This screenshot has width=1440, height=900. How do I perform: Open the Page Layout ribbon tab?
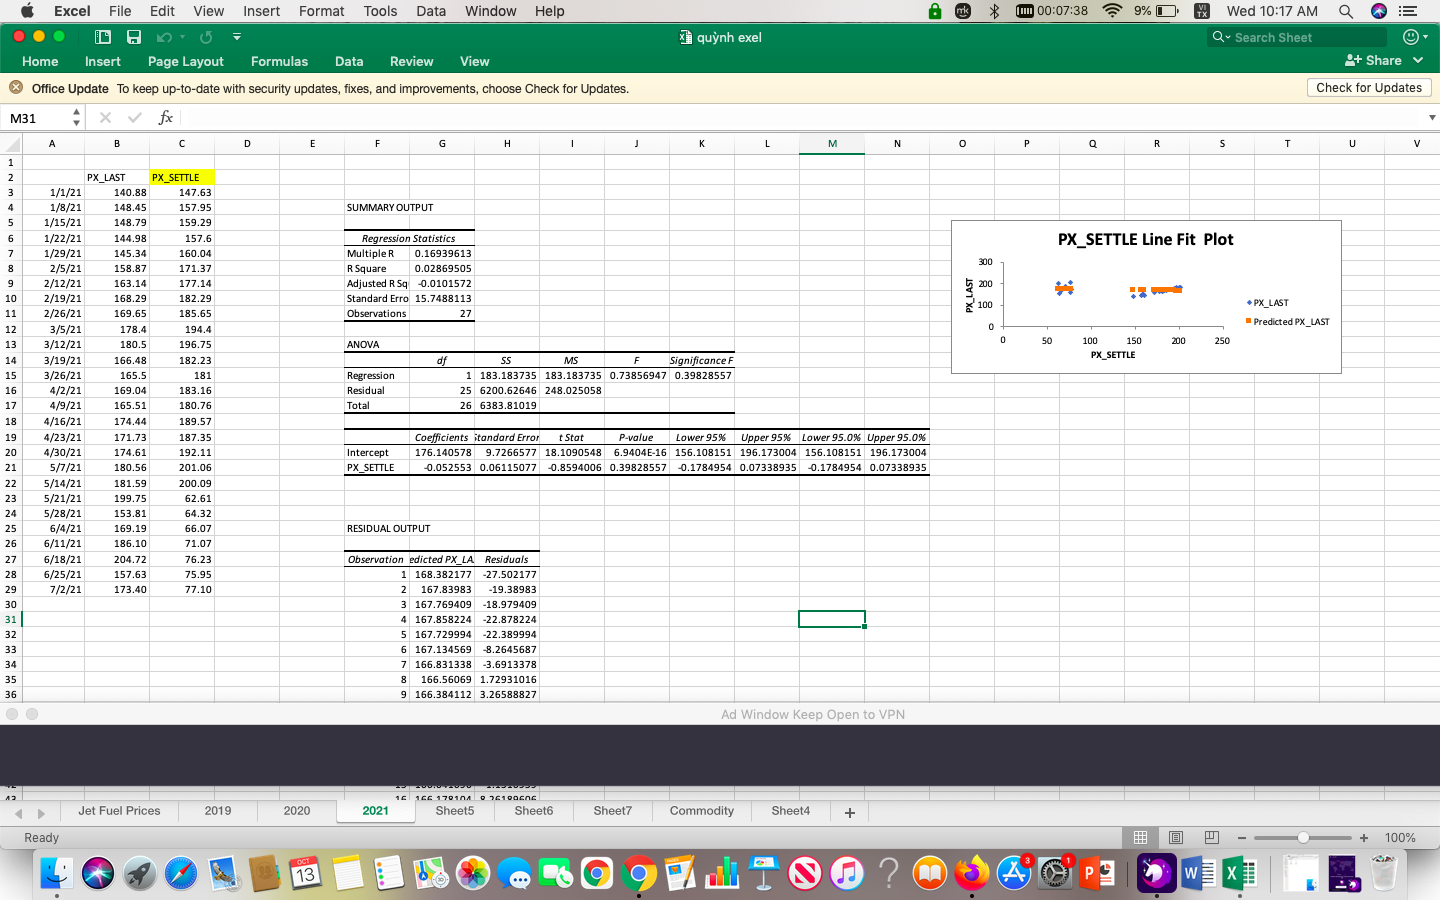tap(186, 61)
